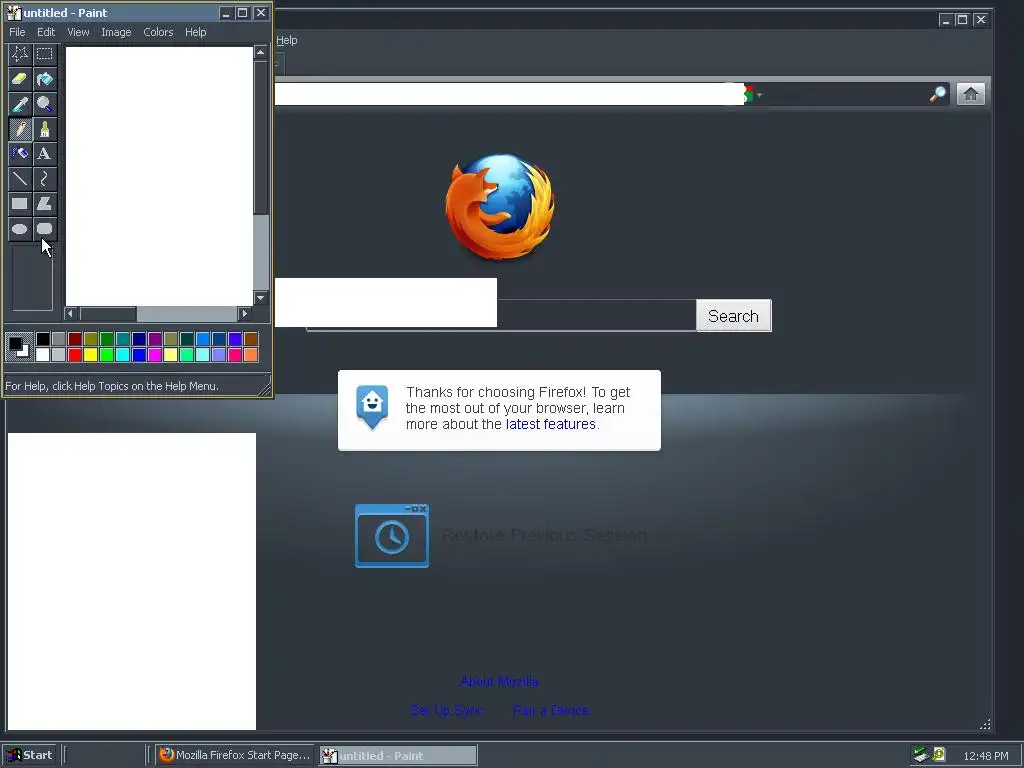Viewport: 1024px width, 768px height.
Task: Follow the 'latest features' link
Action: tap(551, 424)
